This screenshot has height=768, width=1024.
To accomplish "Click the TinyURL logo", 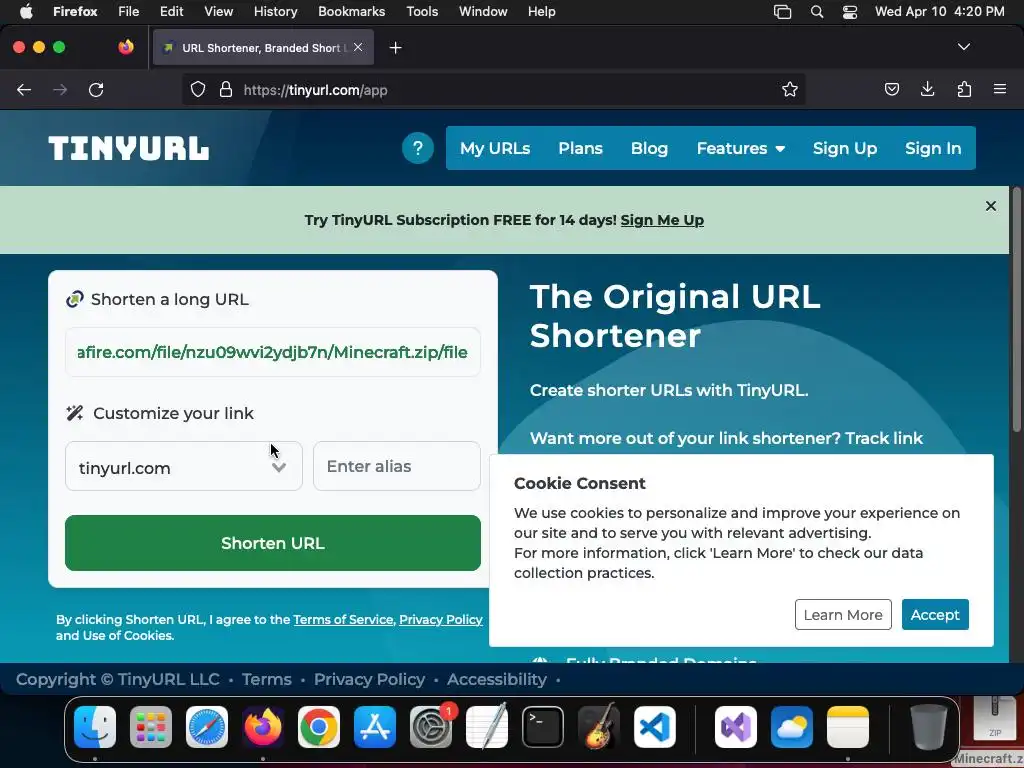I will point(129,148).
